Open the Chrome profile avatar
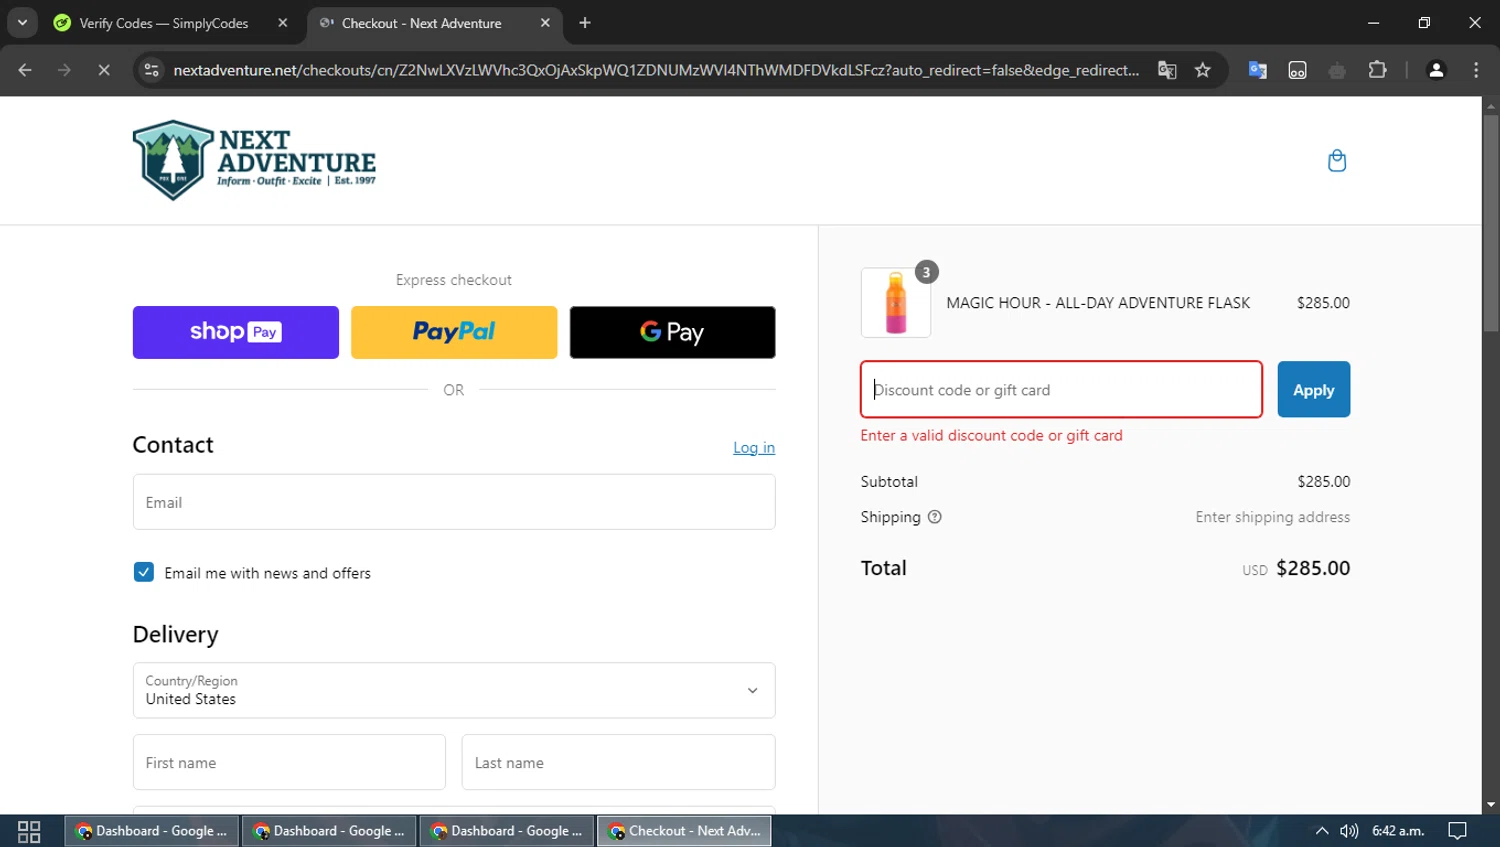Image resolution: width=1500 pixels, height=847 pixels. tap(1436, 70)
